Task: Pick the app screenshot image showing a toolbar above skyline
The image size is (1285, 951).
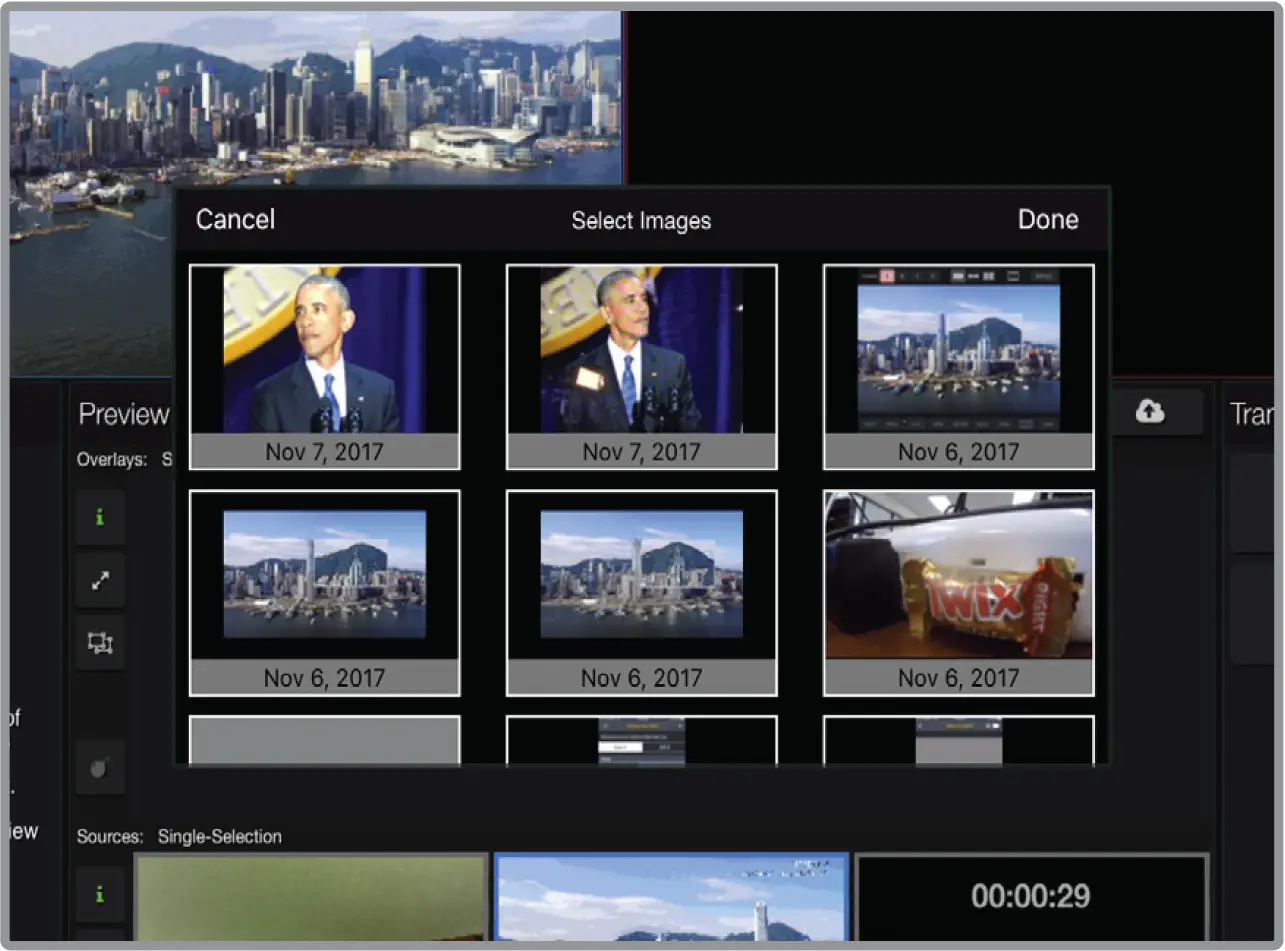Action: pyautogui.click(x=958, y=367)
